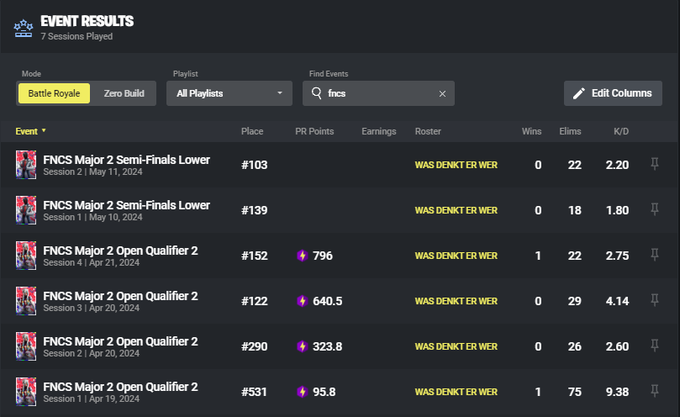Click the 4.14 K/D value
The image size is (680, 417).
tap(617, 301)
